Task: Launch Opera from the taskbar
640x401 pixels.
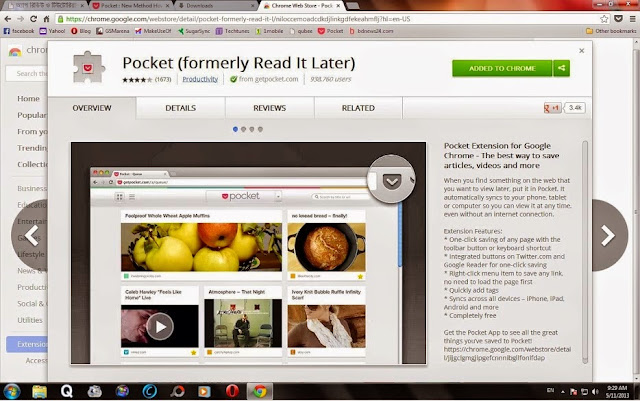Action: click(x=232, y=392)
